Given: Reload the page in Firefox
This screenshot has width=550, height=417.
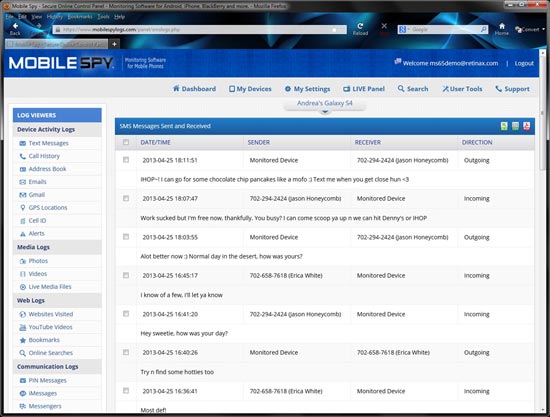Looking at the screenshot, I should tap(360, 28).
